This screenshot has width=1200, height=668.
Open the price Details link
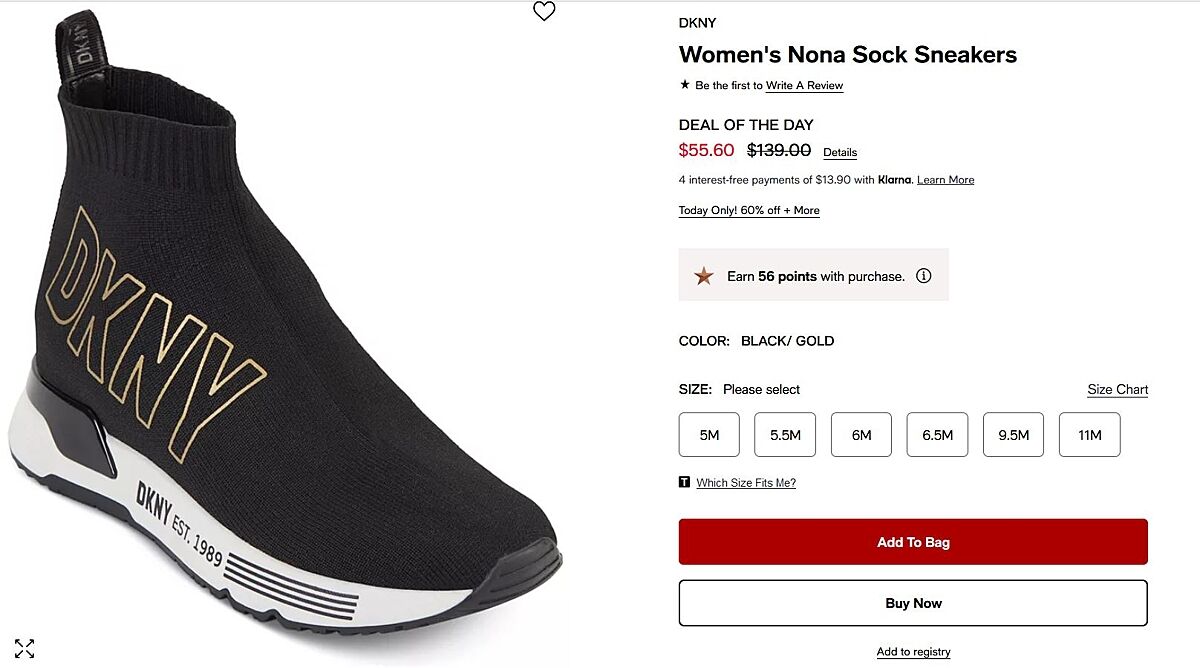coord(840,153)
